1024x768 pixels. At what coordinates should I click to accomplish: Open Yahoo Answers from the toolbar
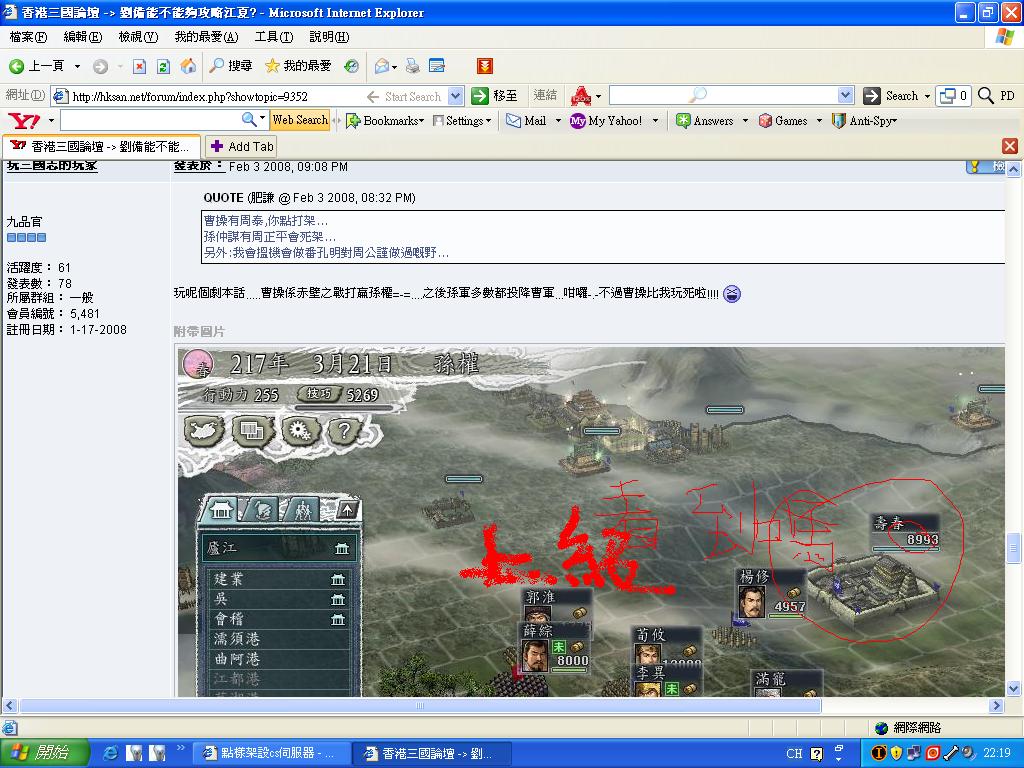(704, 121)
